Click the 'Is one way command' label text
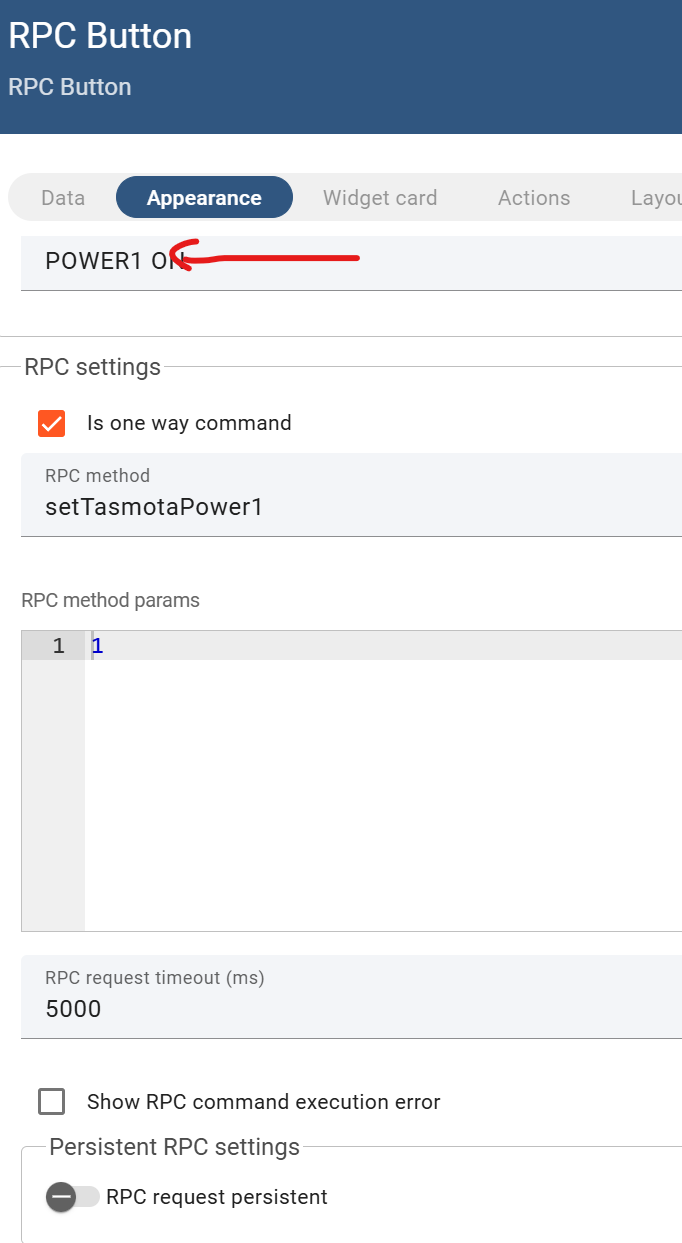The width and height of the screenshot is (682, 1243). (189, 423)
